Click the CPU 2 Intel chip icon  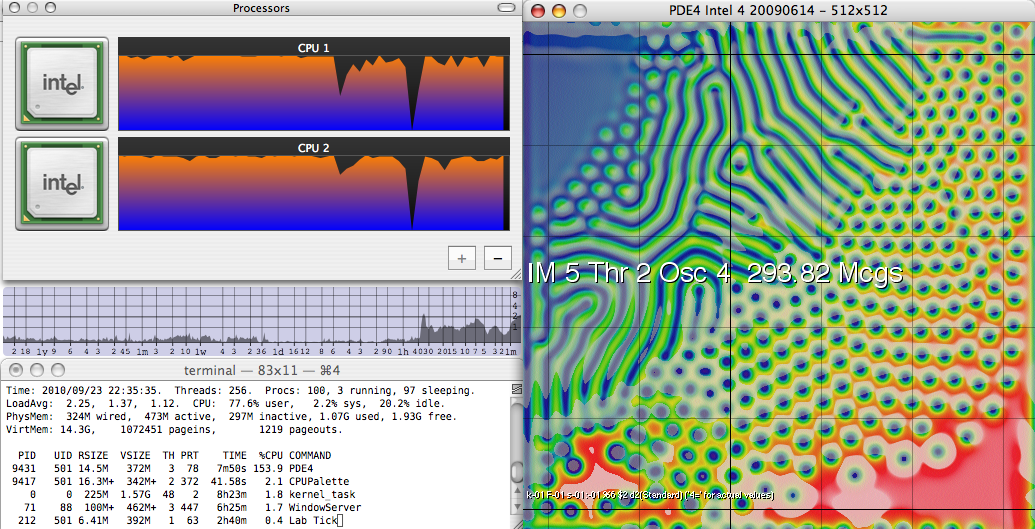62,184
